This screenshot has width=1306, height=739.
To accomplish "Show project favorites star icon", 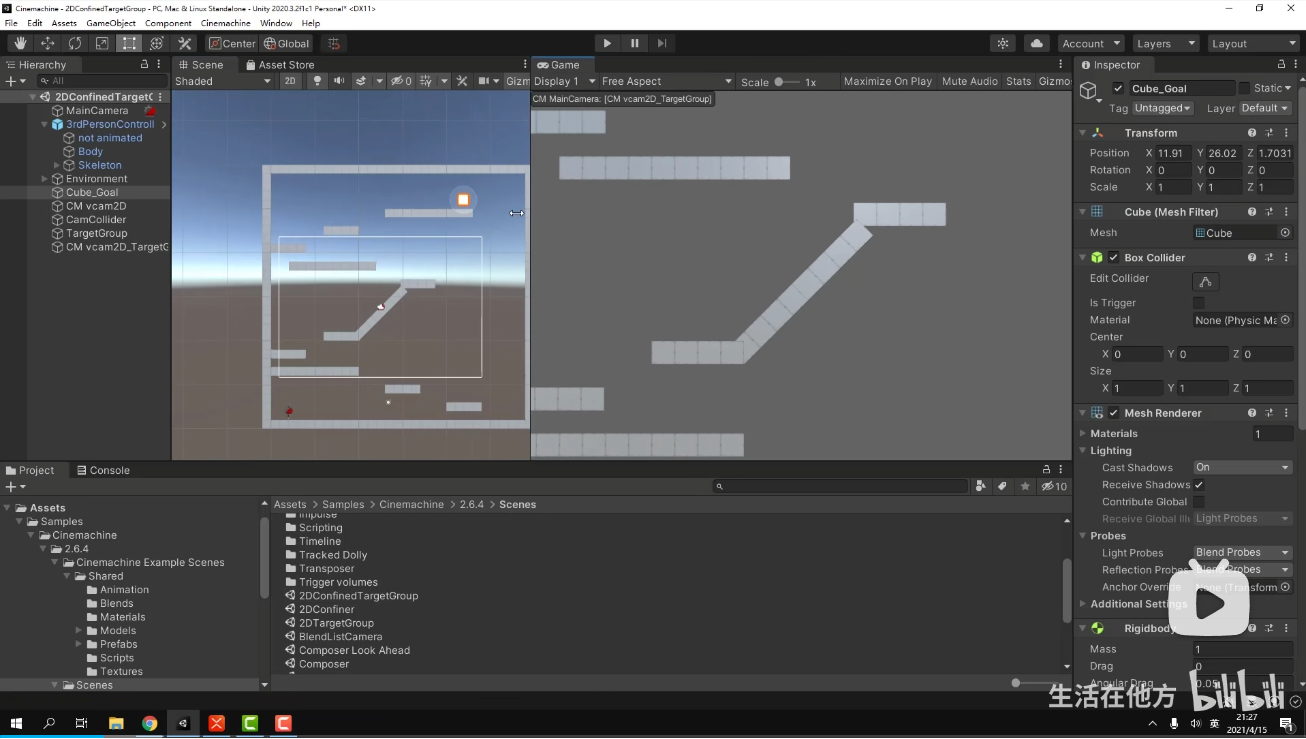I will pos(1025,486).
